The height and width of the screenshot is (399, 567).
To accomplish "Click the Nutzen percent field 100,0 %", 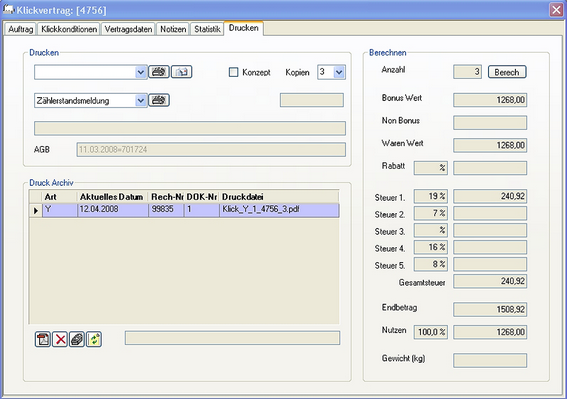I will point(431,332).
